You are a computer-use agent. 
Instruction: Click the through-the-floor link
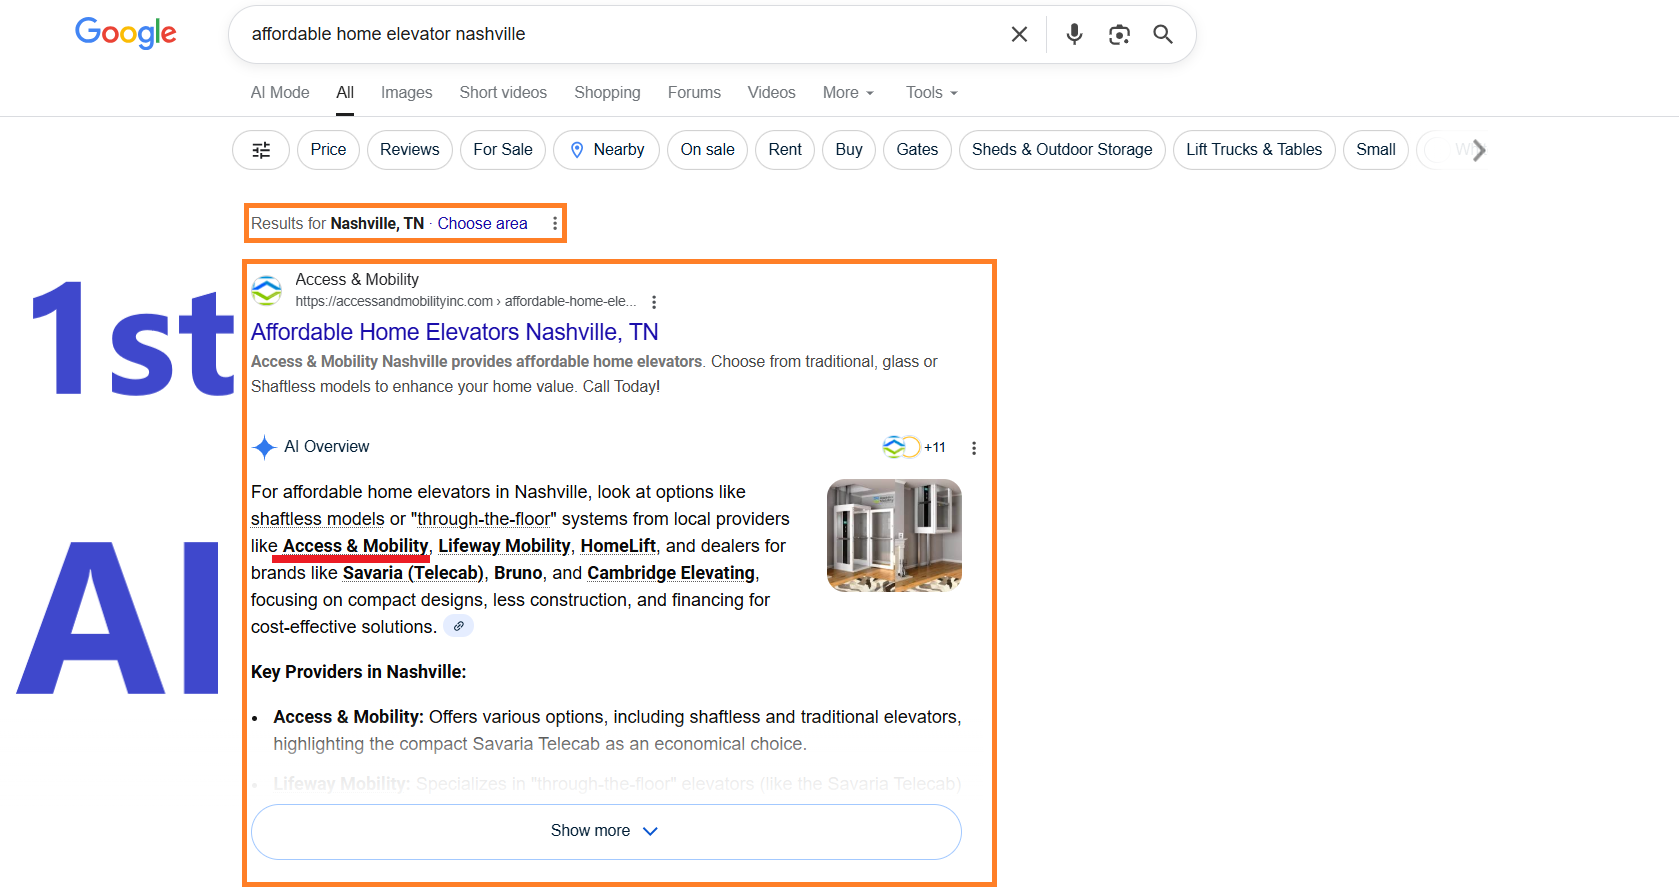[x=484, y=519]
